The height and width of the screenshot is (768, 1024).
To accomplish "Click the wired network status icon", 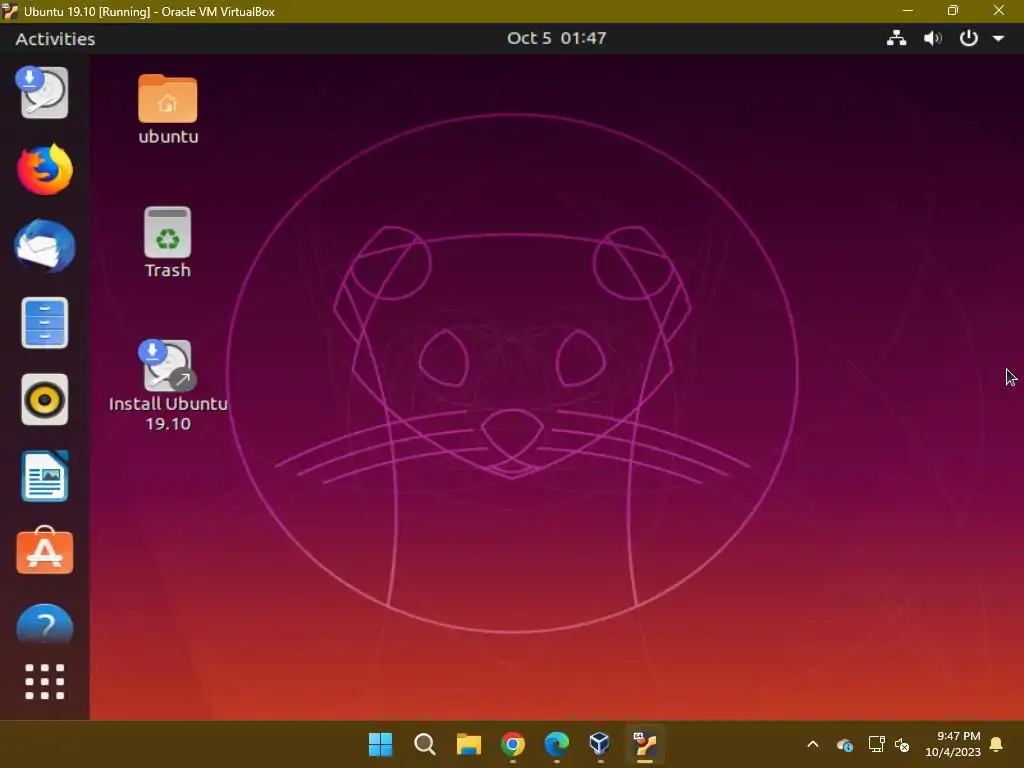I will point(896,38).
